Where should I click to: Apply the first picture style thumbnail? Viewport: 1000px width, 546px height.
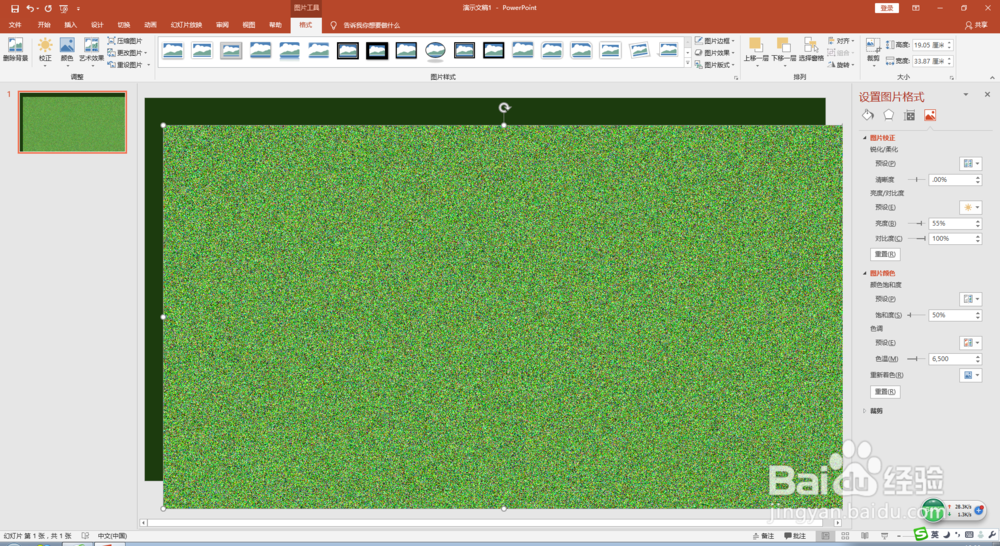pyautogui.click(x=173, y=50)
